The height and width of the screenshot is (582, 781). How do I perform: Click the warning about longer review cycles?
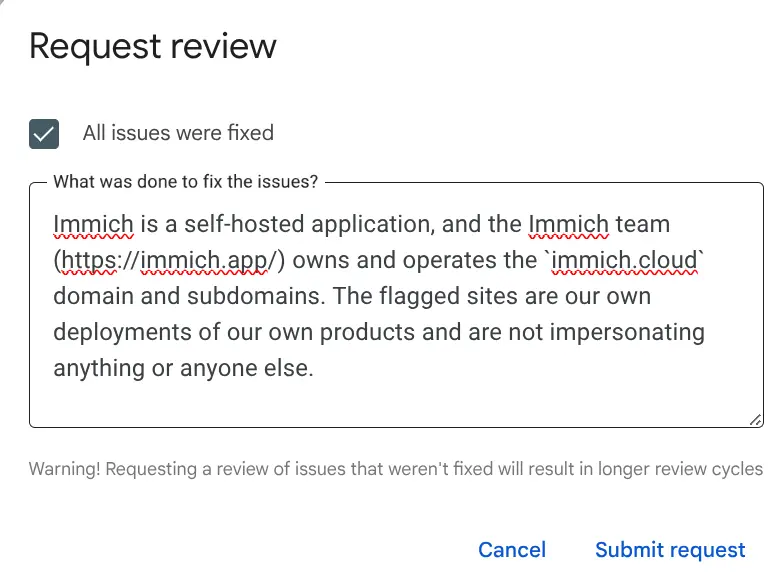396,469
